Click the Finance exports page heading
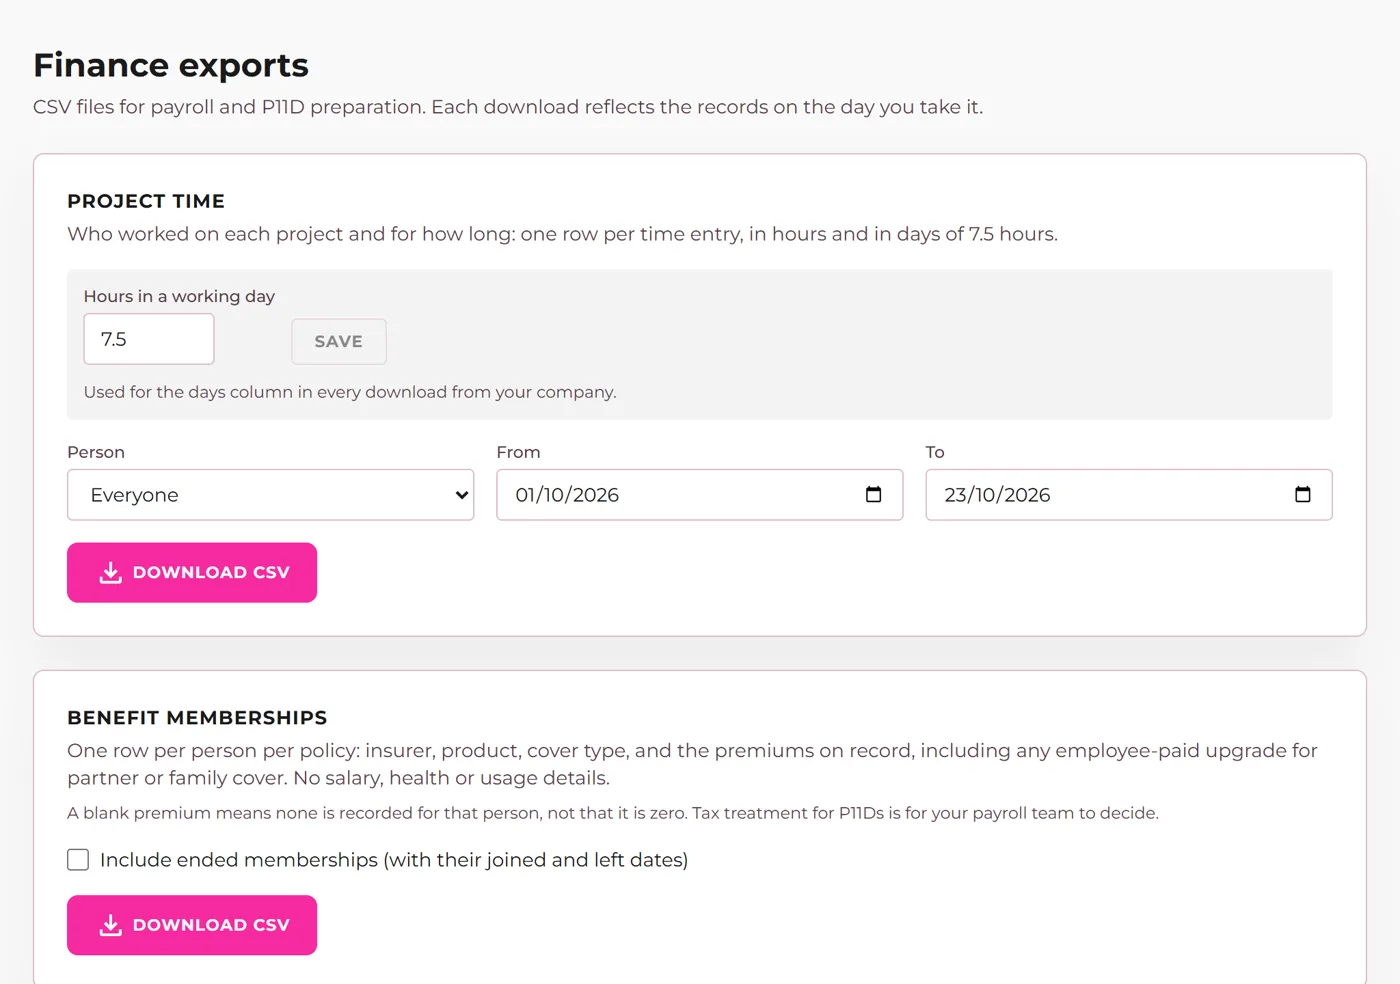The width and height of the screenshot is (1400, 984). (171, 65)
